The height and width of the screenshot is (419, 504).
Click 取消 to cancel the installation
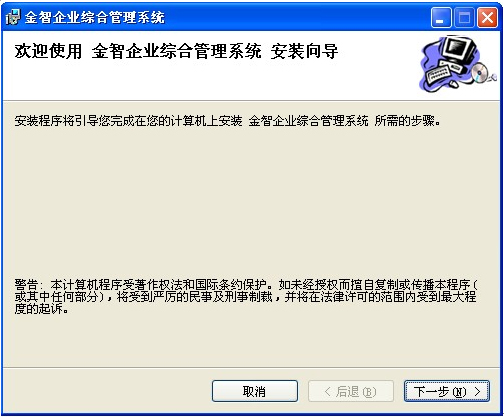tap(255, 391)
